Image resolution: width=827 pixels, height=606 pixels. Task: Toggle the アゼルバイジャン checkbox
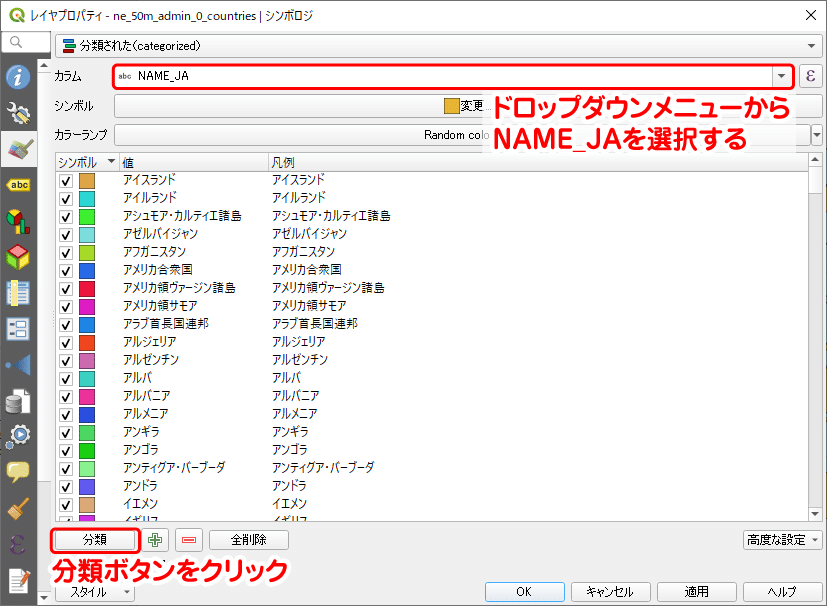pos(65,235)
